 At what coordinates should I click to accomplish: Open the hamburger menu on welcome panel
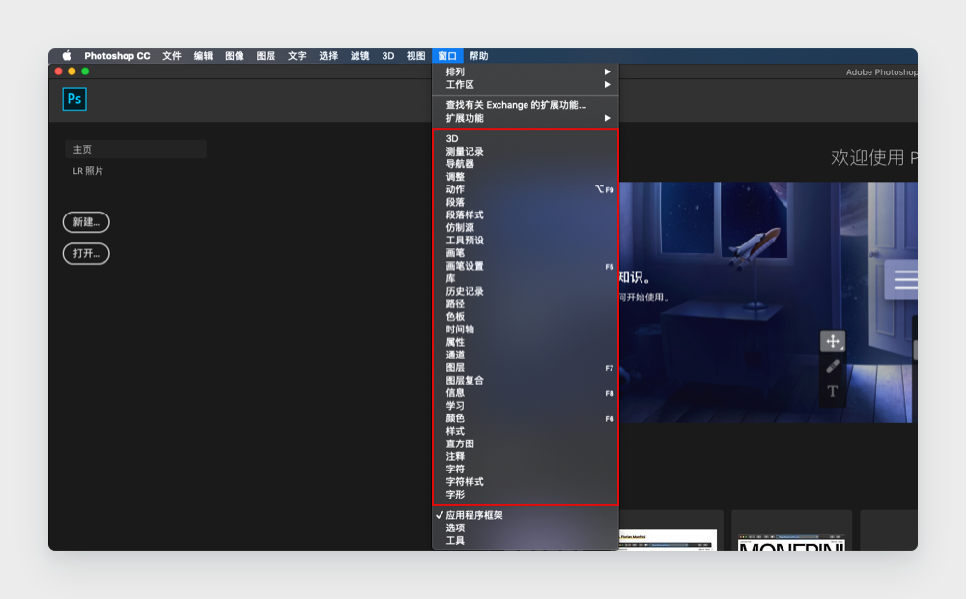coord(904,281)
